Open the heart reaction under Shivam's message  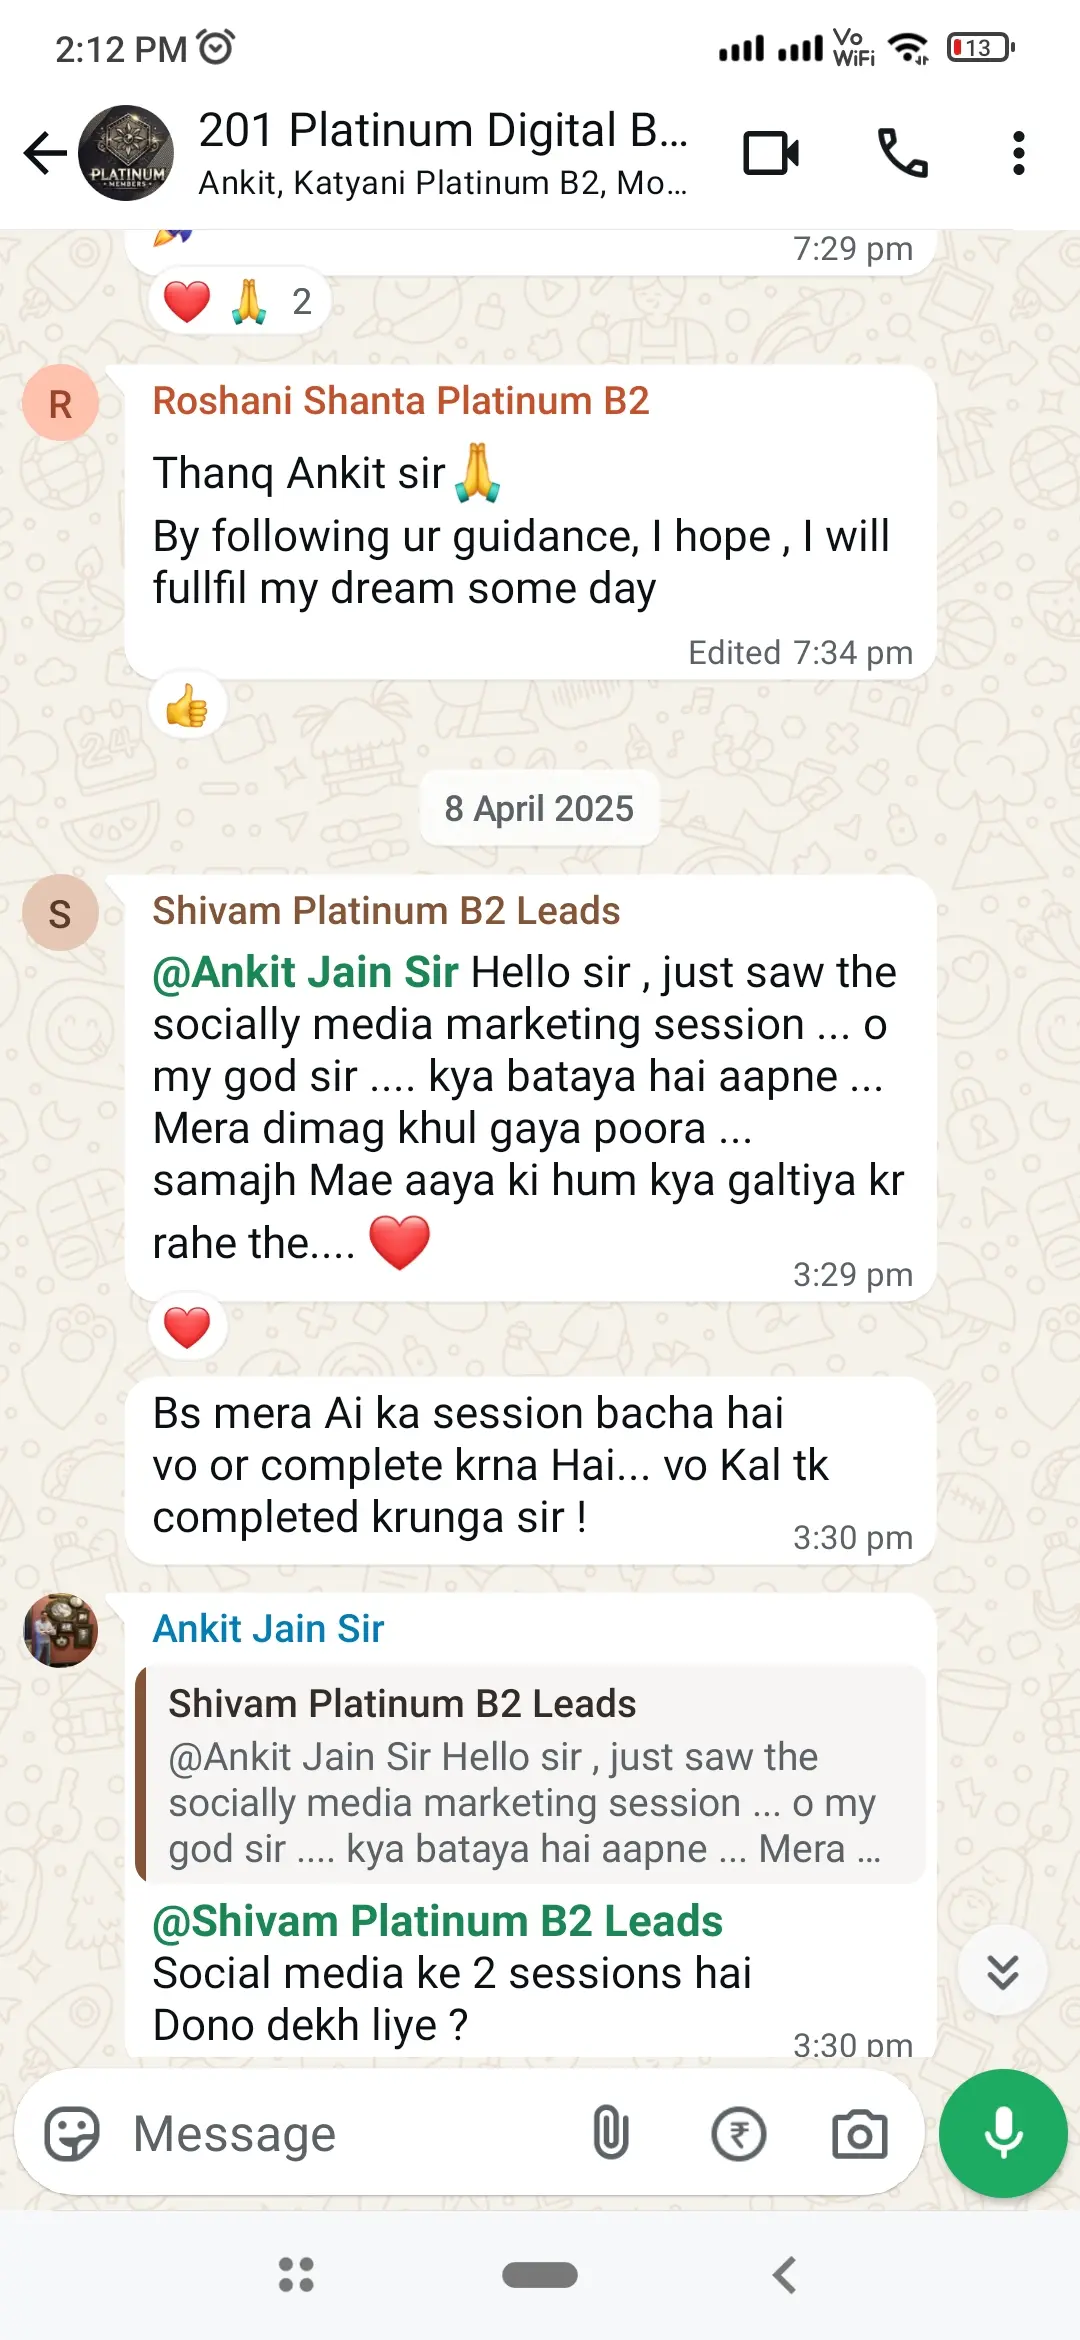coord(187,1328)
